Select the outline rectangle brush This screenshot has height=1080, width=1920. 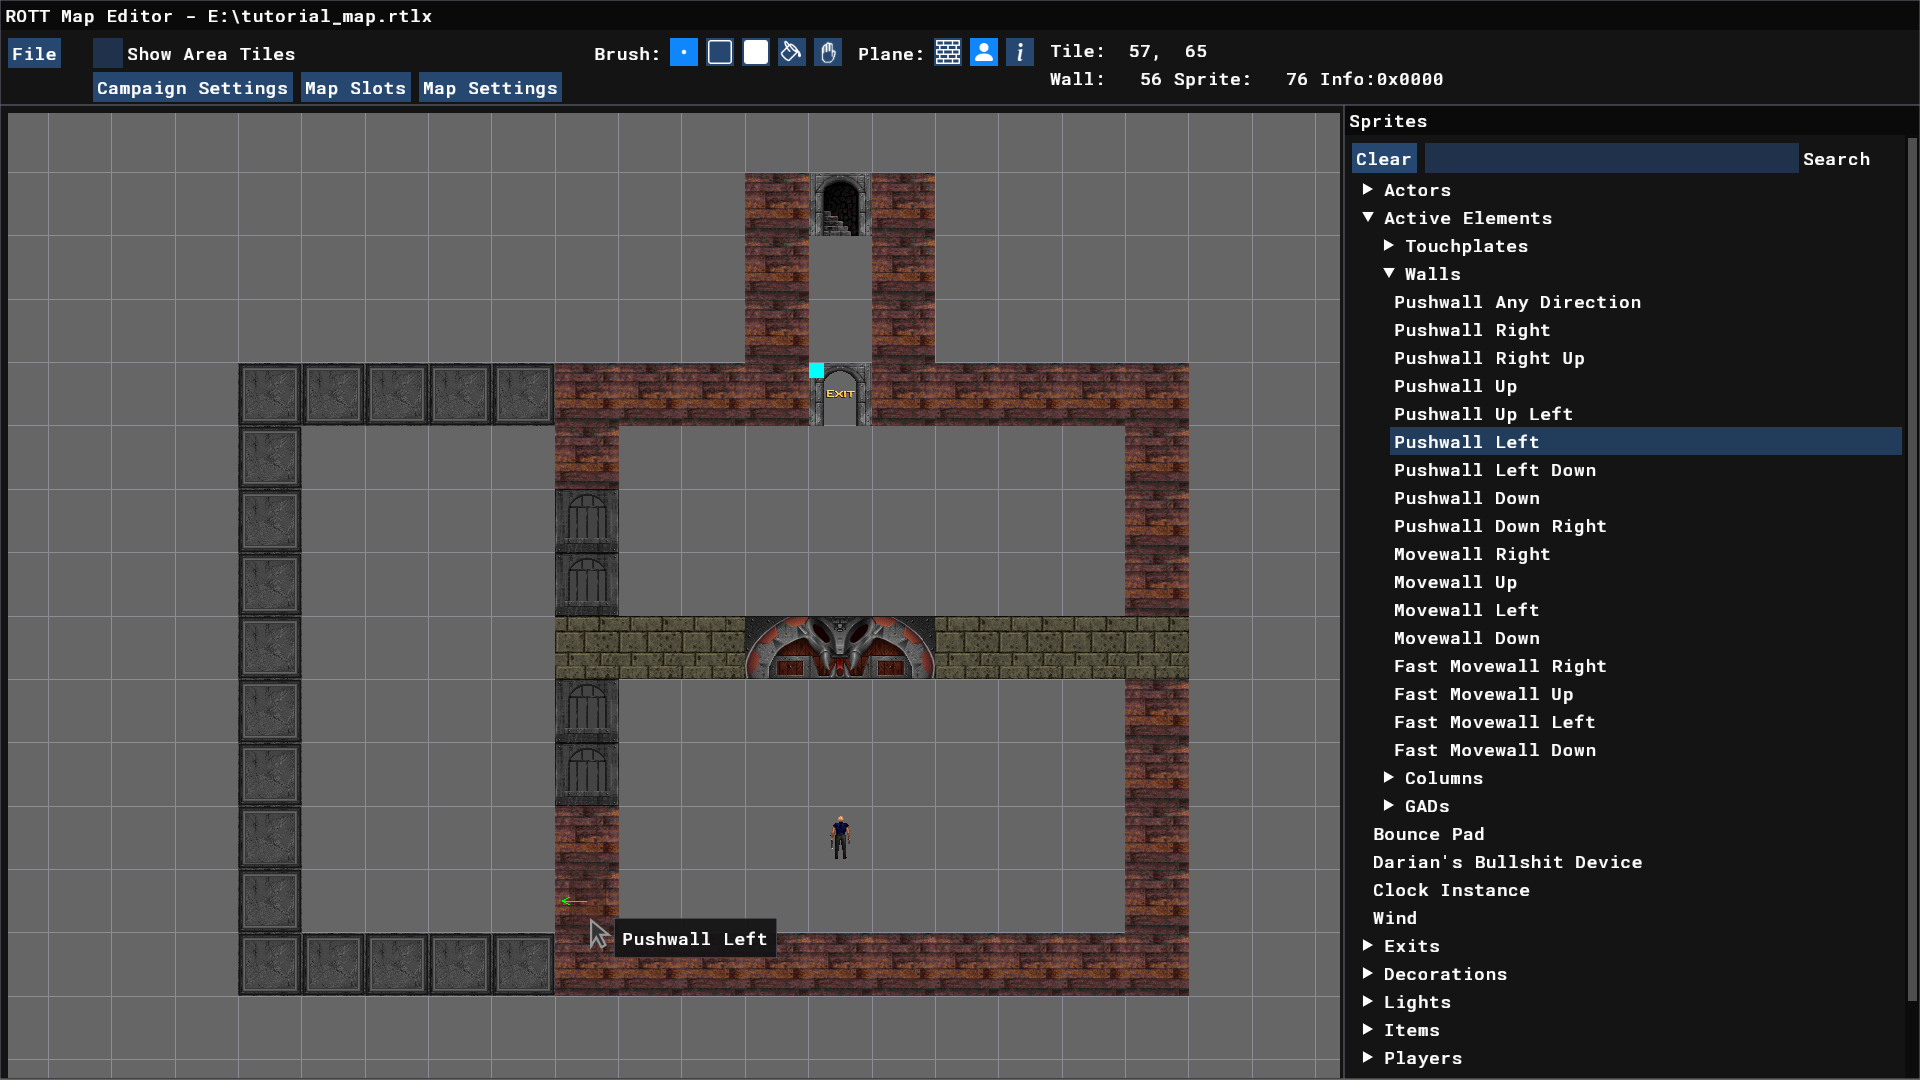point(720,53)
